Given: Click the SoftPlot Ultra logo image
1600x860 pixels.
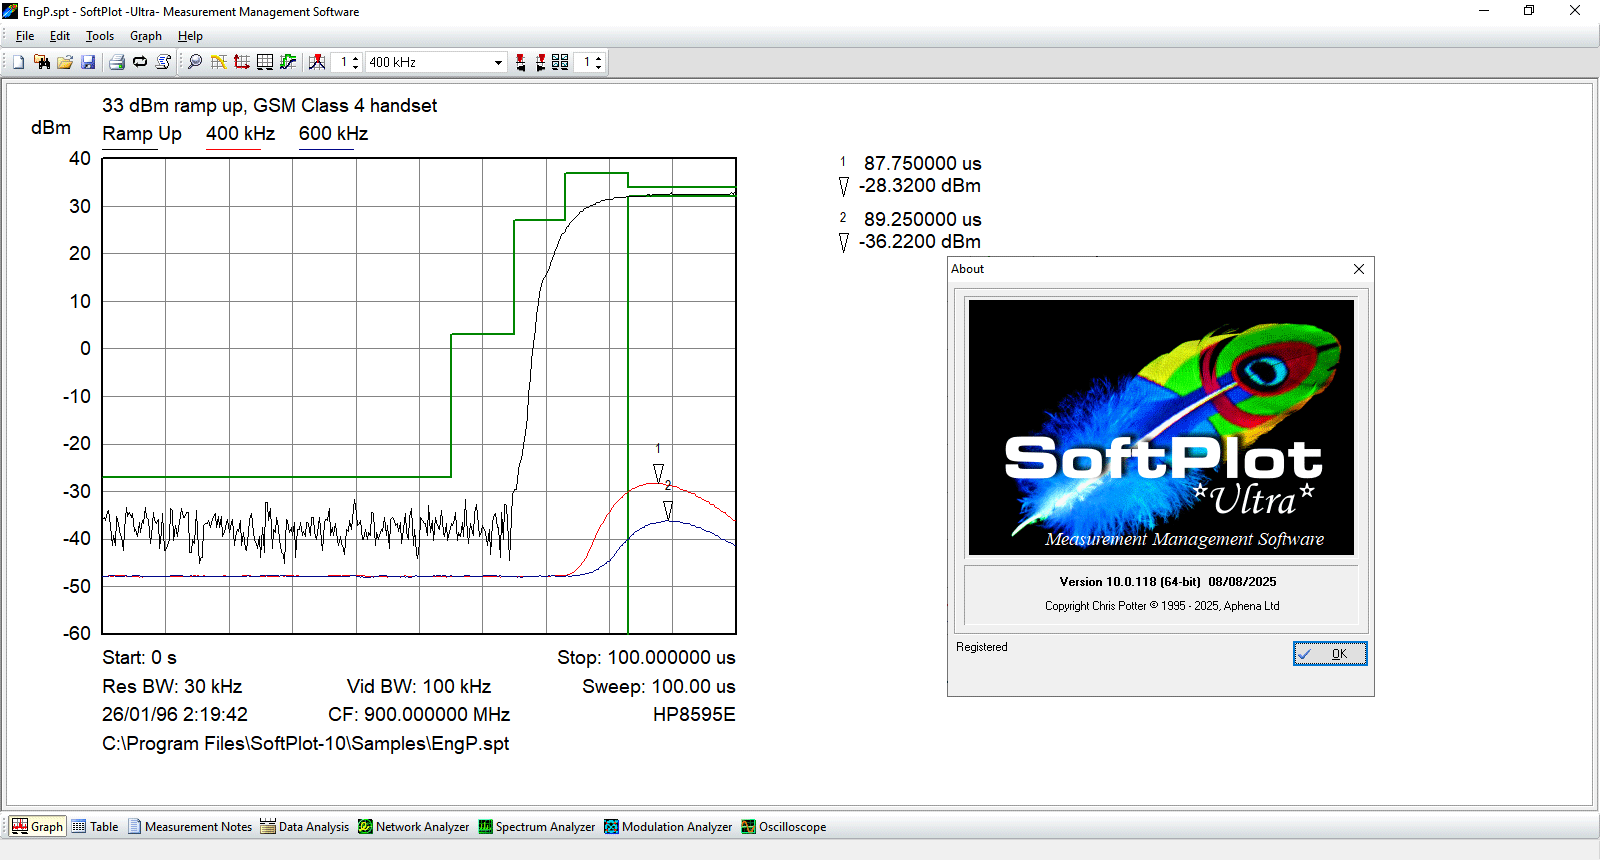Looking at the screenshot, I should [1161, 427].
